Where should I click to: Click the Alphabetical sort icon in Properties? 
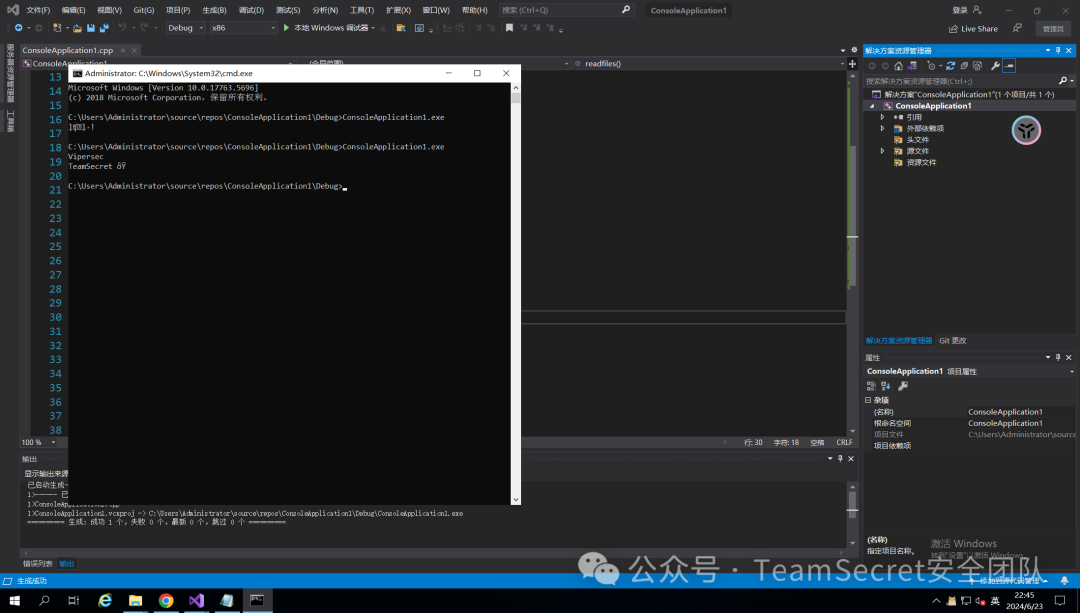tap(886, 386)
